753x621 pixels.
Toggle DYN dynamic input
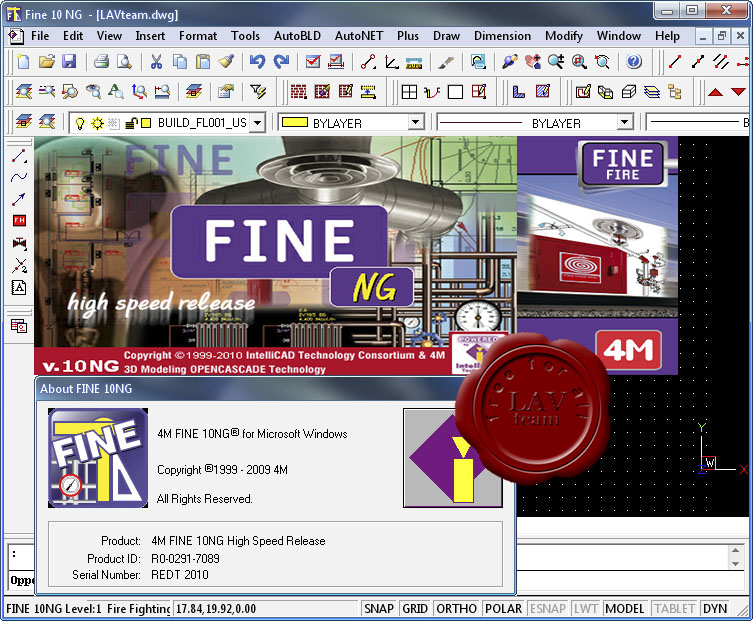(715, 609)
